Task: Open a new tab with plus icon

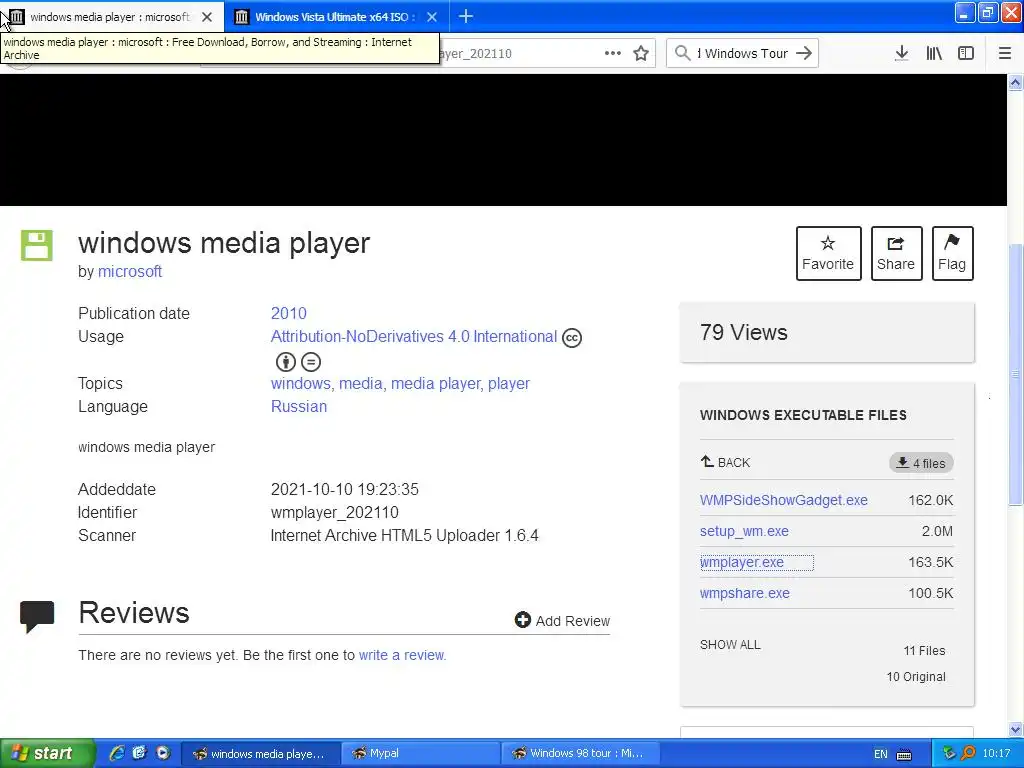Action: click(x=466, y=16)
